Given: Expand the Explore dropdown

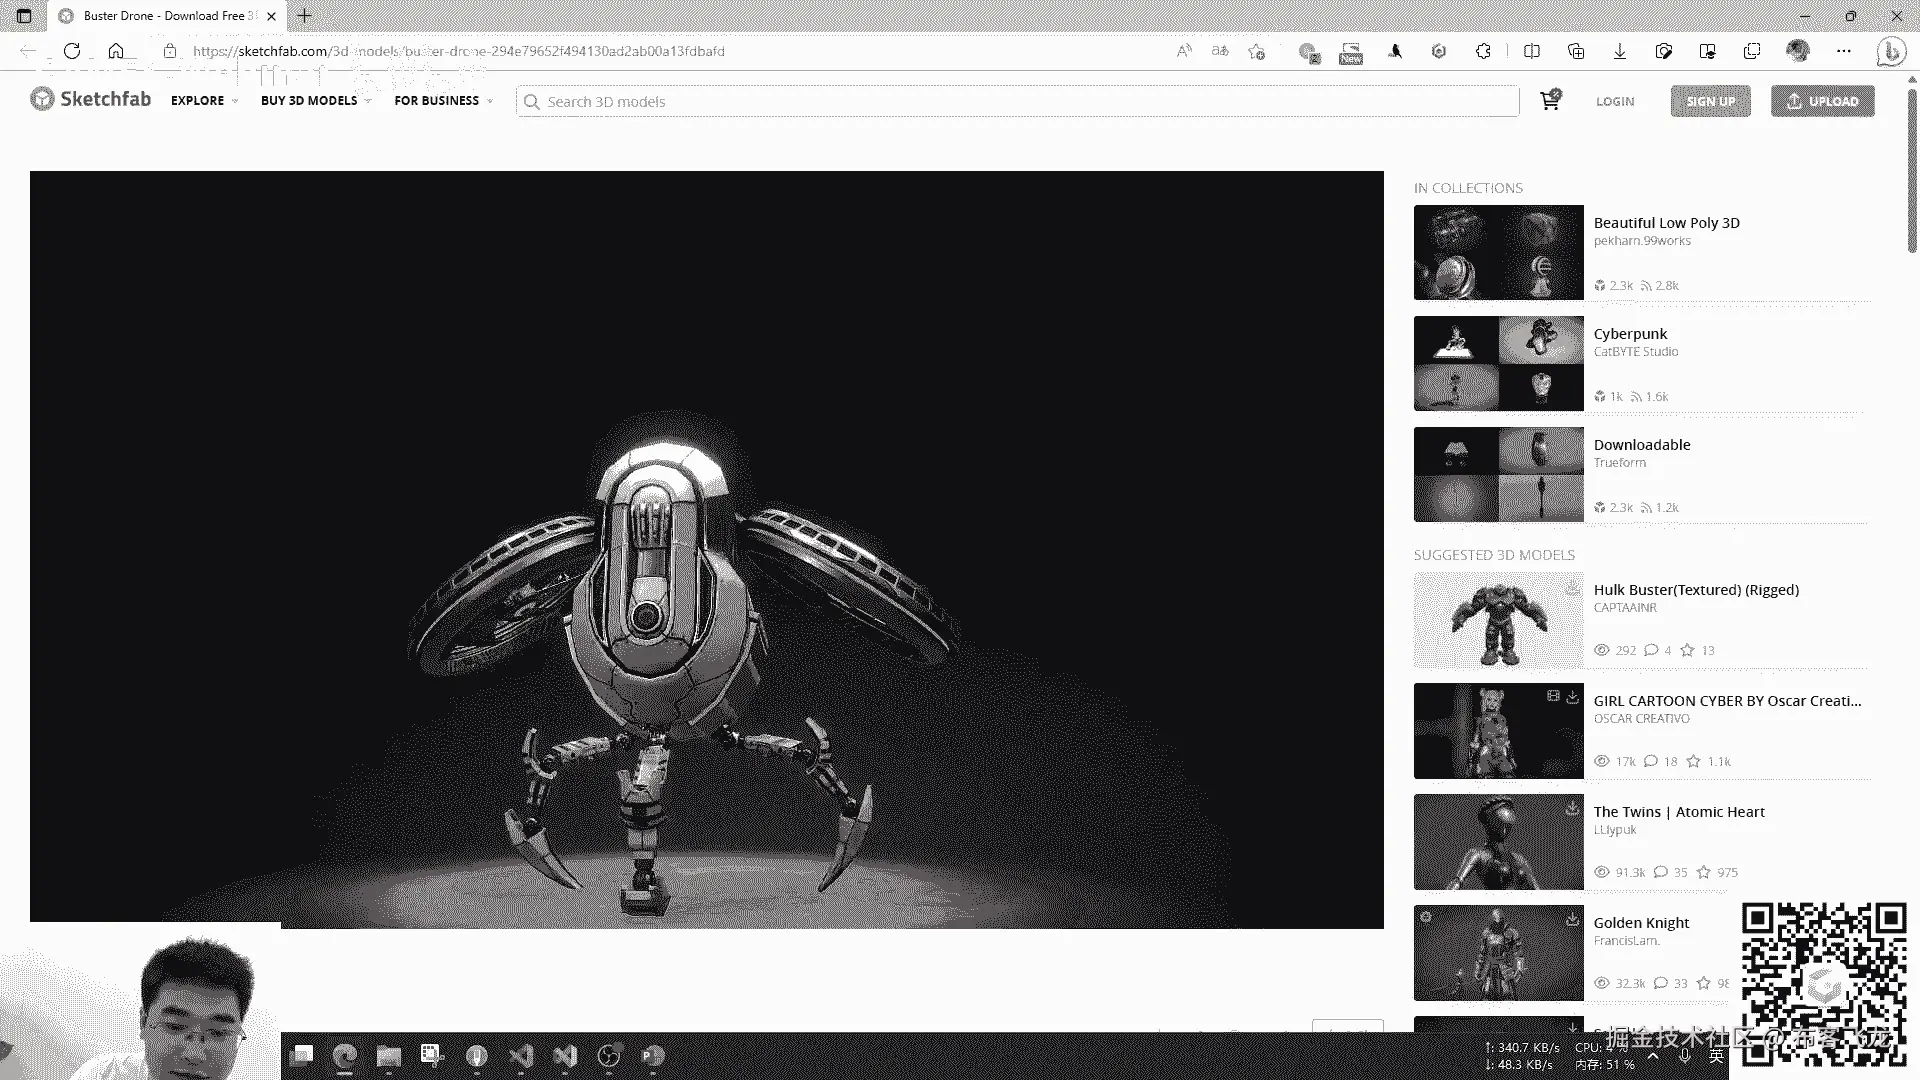Looking at the screenshot, I should tap(204, 101).
